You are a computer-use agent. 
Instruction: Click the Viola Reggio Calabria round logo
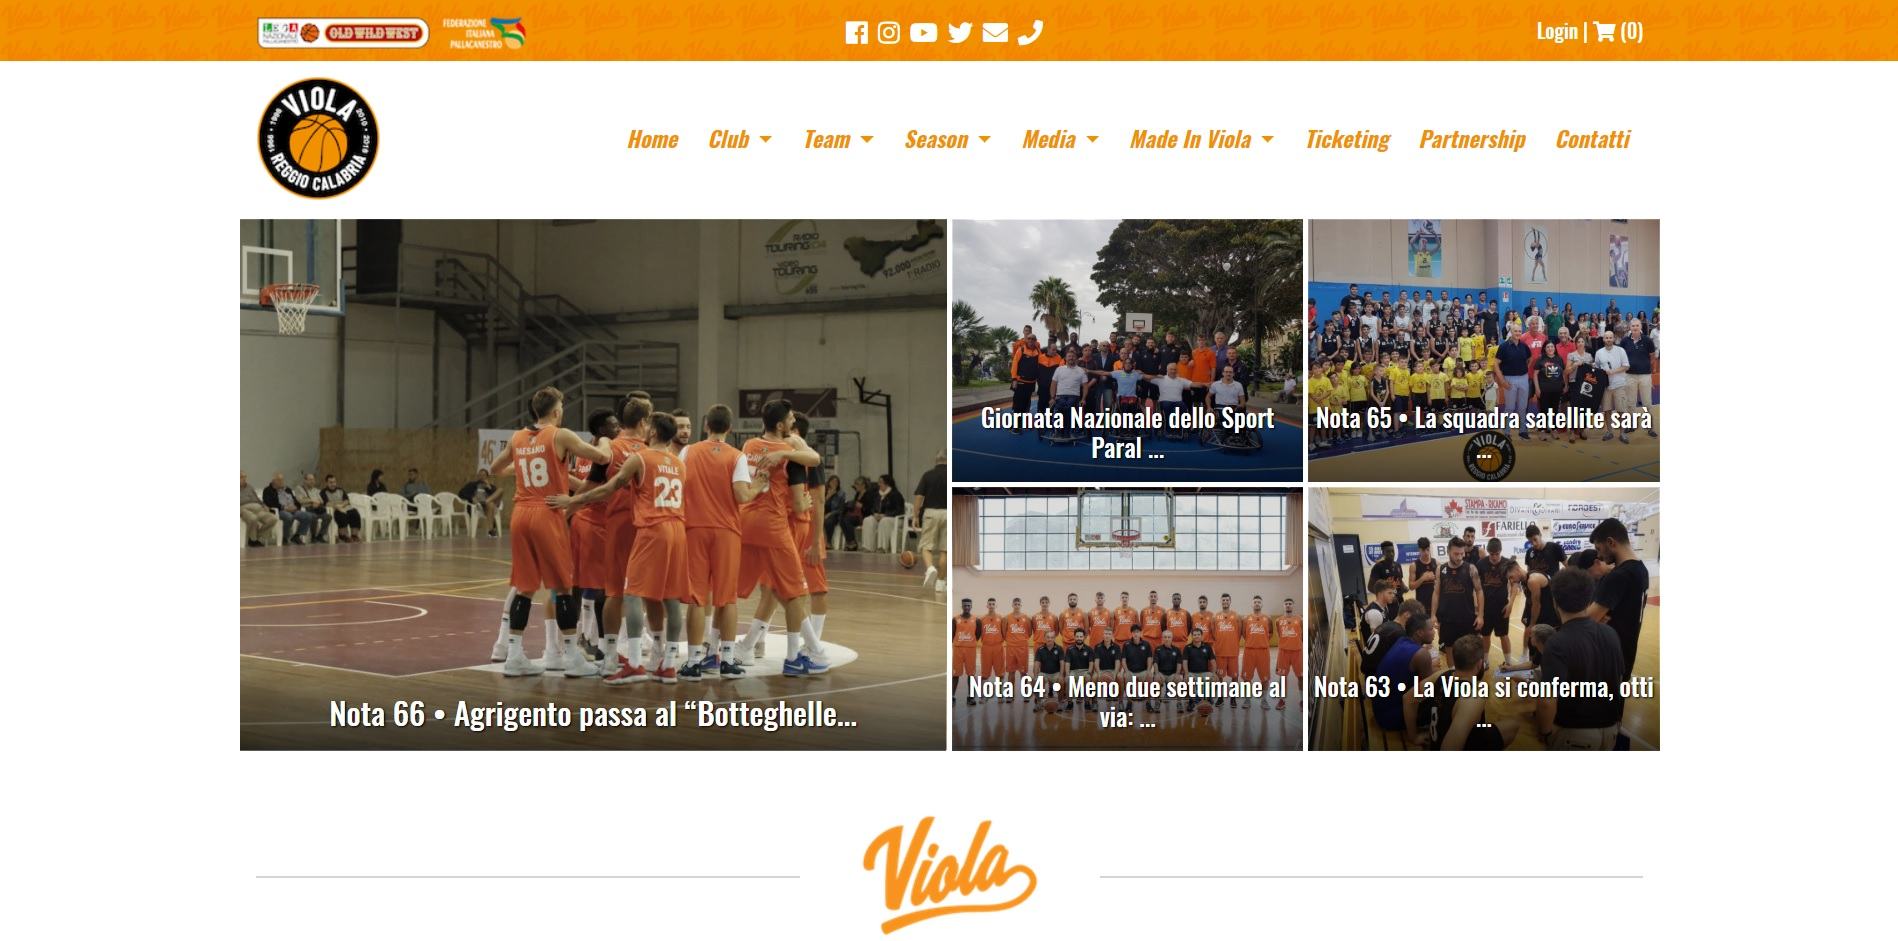point(318,138)
